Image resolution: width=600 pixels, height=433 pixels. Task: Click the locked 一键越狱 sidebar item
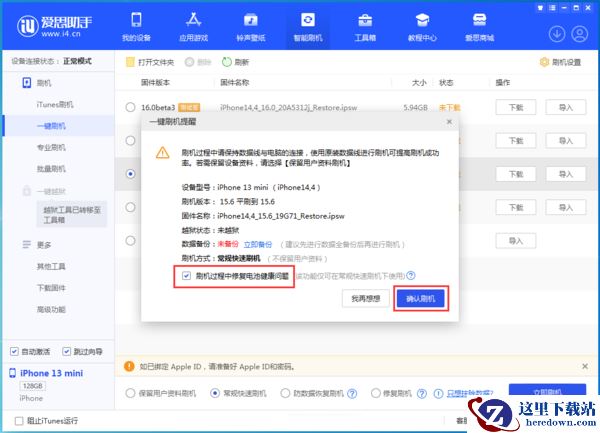click(44, 191)
